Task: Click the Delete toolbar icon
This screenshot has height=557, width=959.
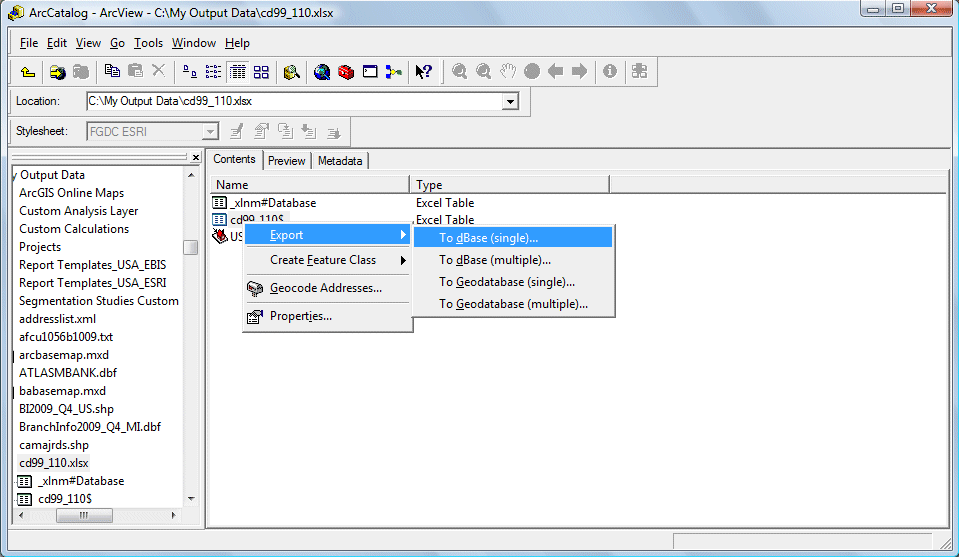Action: [158, 72]
